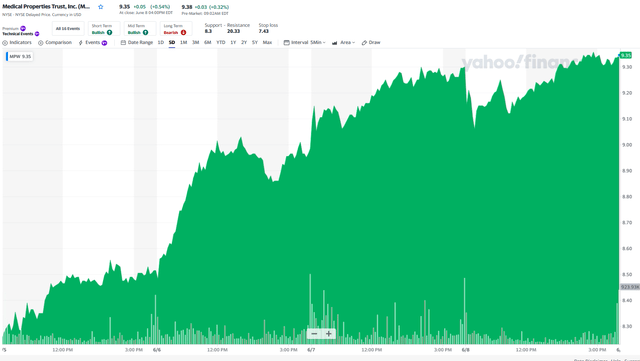Click the watchlist star icon
640x361 pixels.
pos(101,7)
